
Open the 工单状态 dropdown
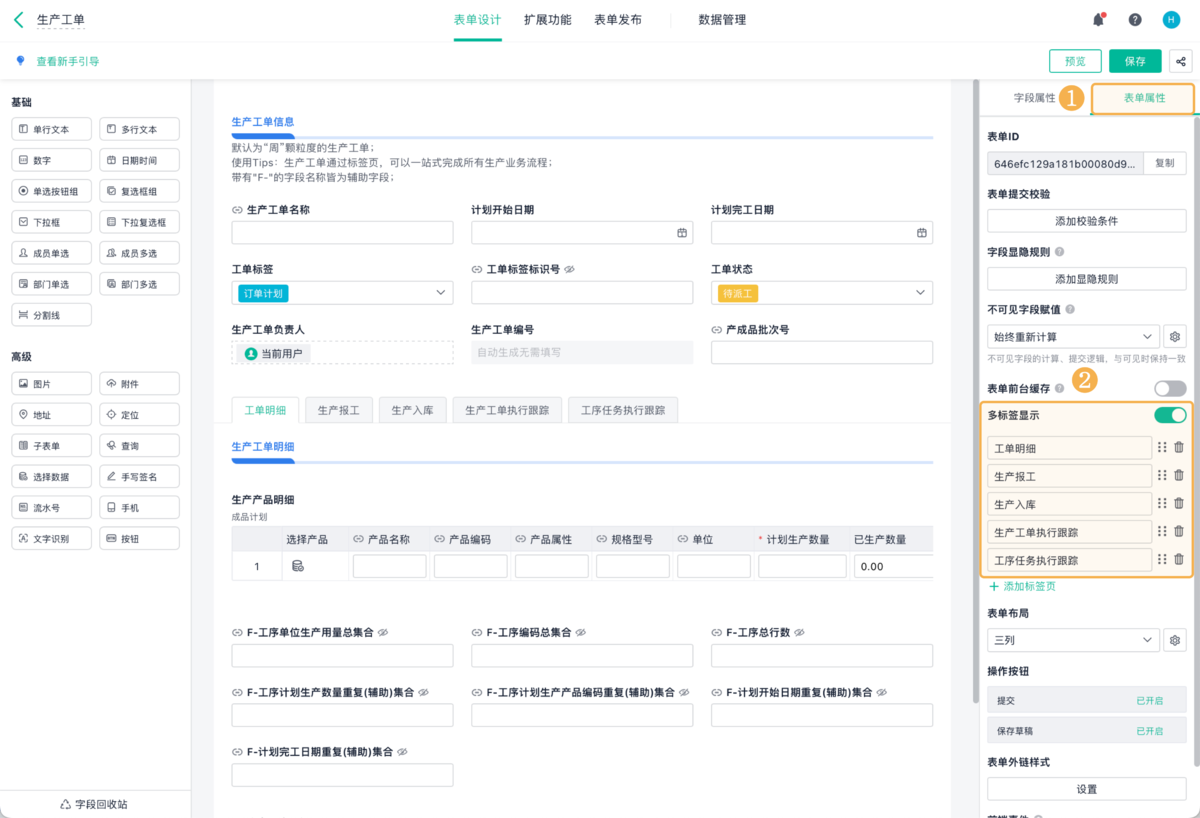pyautogui.click(x=822, y=292)
